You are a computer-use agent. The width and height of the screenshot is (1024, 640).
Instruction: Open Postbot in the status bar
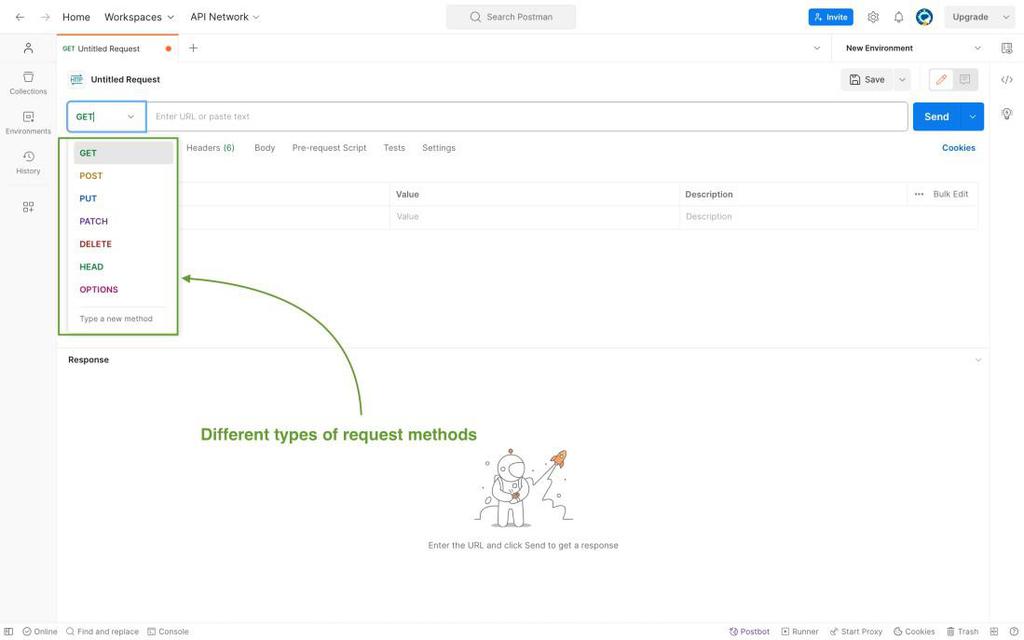point(749,632)
